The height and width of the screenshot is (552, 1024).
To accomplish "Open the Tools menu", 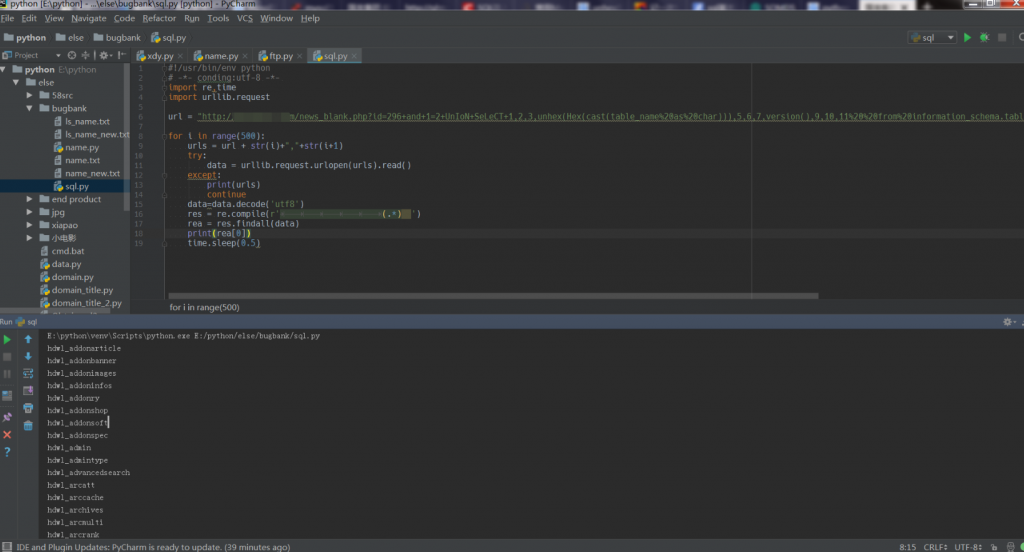I will [218, 18].
